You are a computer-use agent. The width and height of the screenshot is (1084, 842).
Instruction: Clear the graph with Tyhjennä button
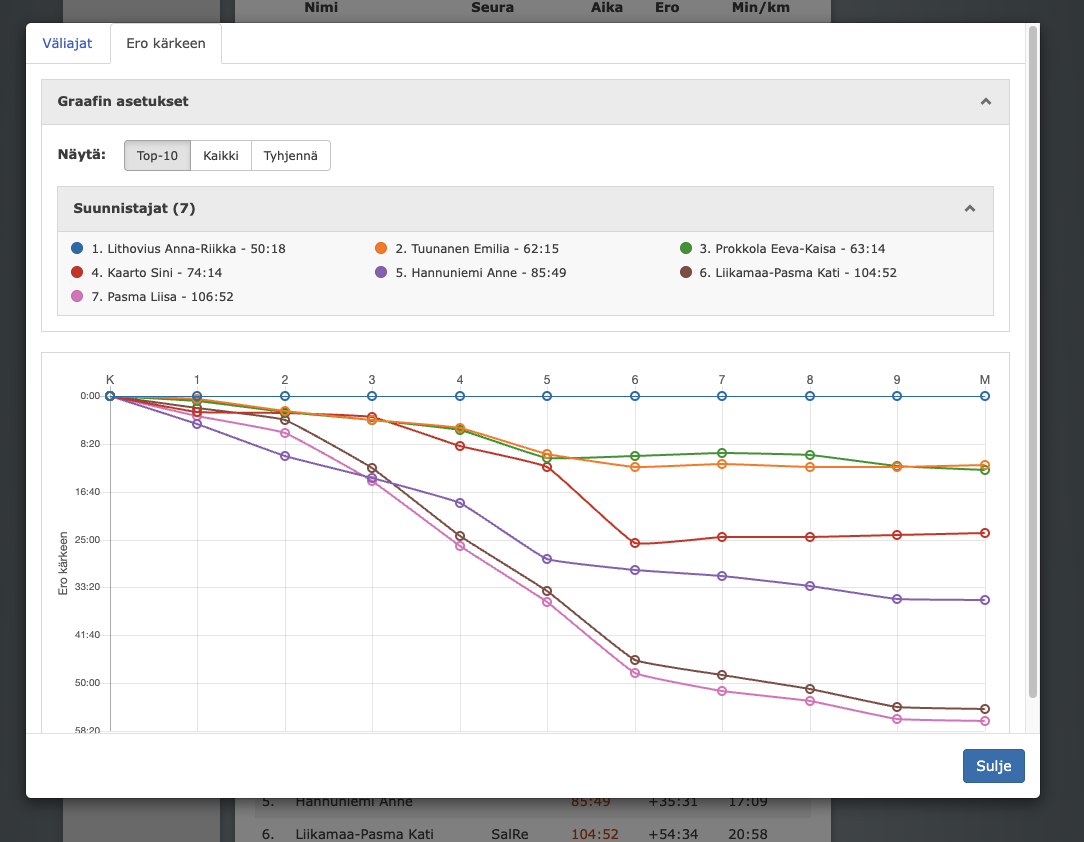click(x=290, y=156)
